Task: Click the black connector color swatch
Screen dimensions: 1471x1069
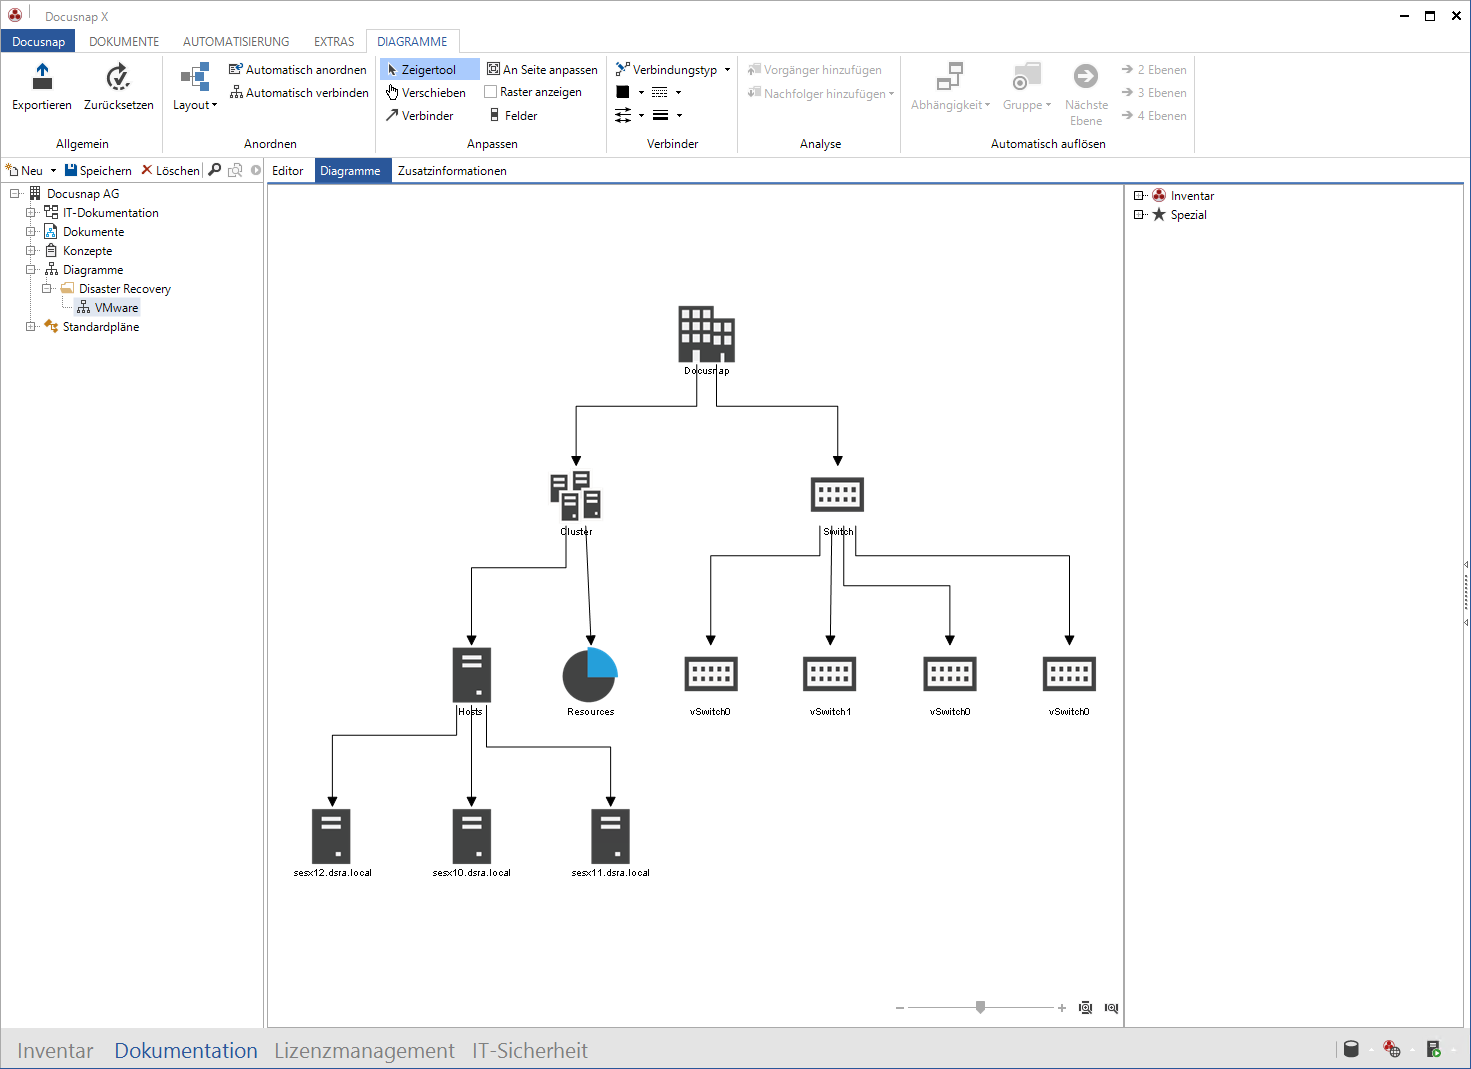Action: click(623, 92)
